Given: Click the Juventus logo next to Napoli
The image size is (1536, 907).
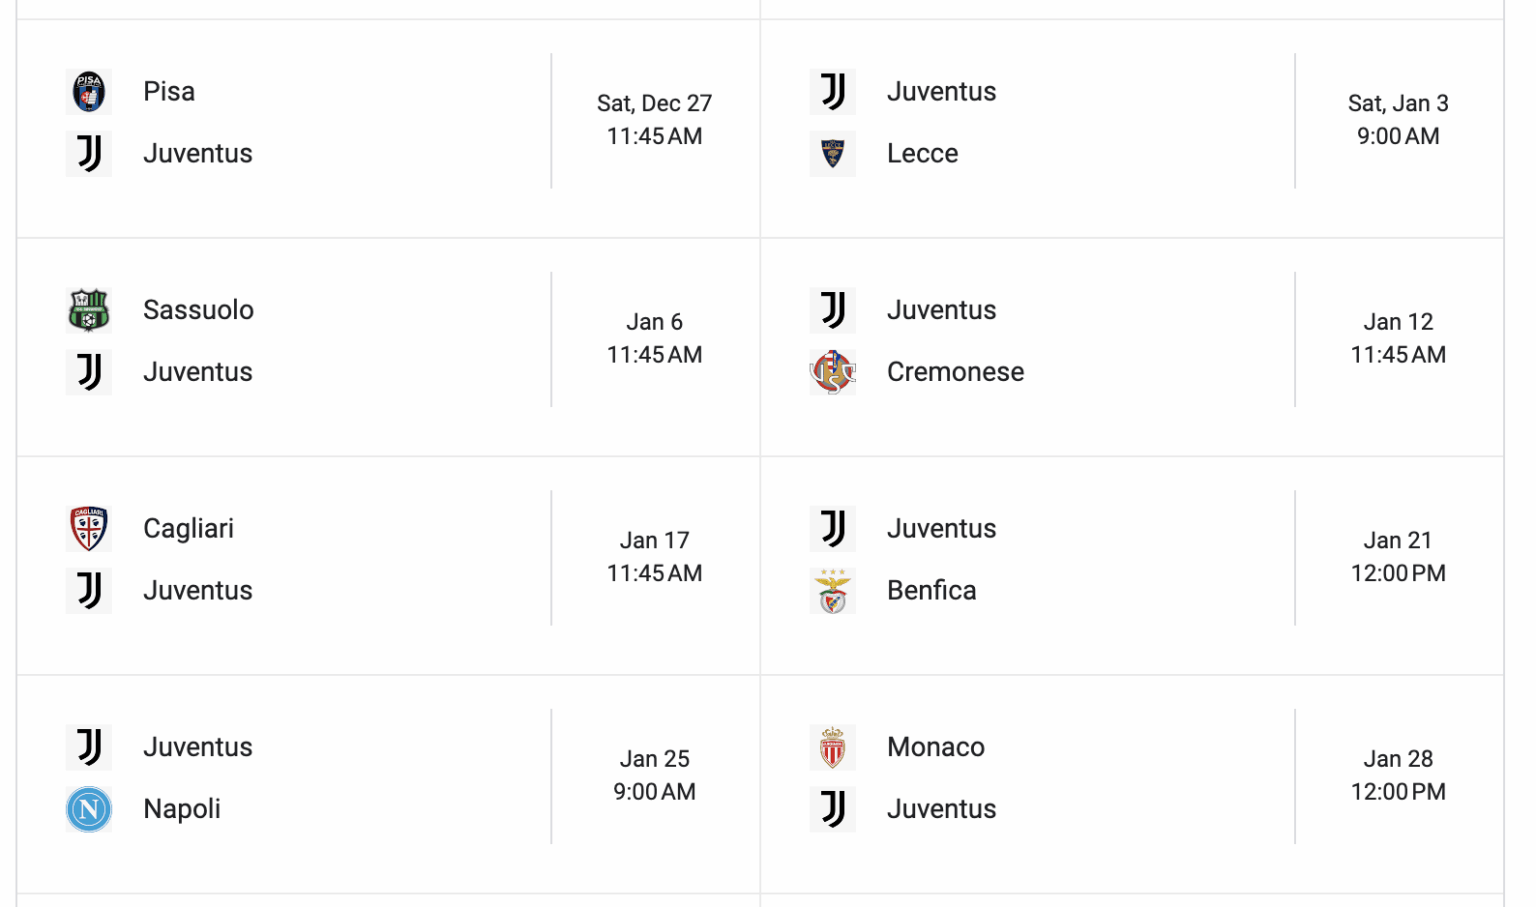Looking at the screenshot, I should (89, 747).
